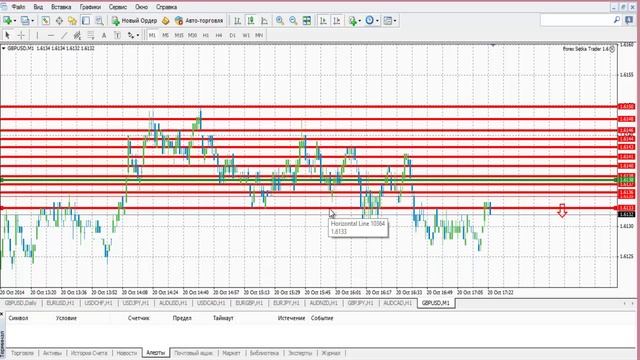The image size is (640, 360).
Task: Zoom out of the chart
Action: [293, 20]
